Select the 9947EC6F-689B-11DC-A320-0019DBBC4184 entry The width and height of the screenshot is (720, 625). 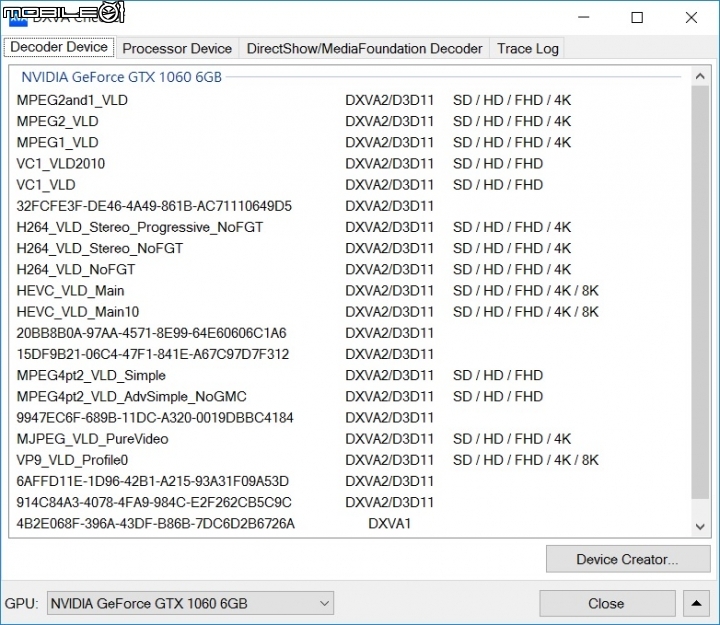click(349, 417)
